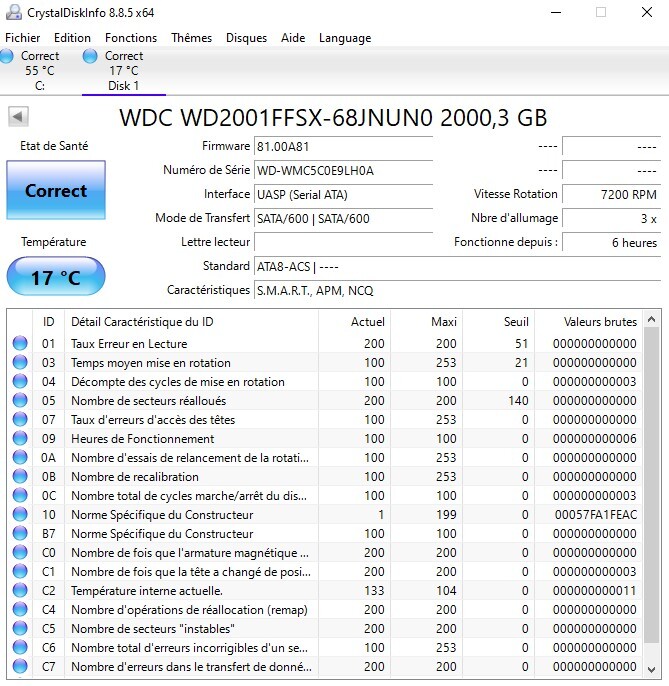Click the 17 °C temperature button

(56, 277)
